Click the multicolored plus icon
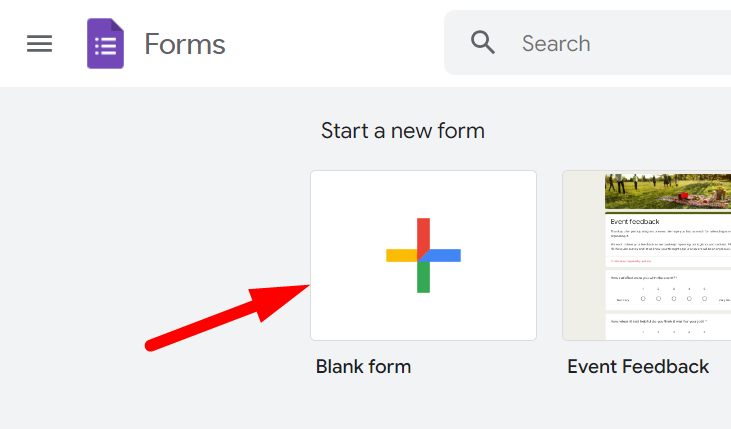 [x=423, y=255]
